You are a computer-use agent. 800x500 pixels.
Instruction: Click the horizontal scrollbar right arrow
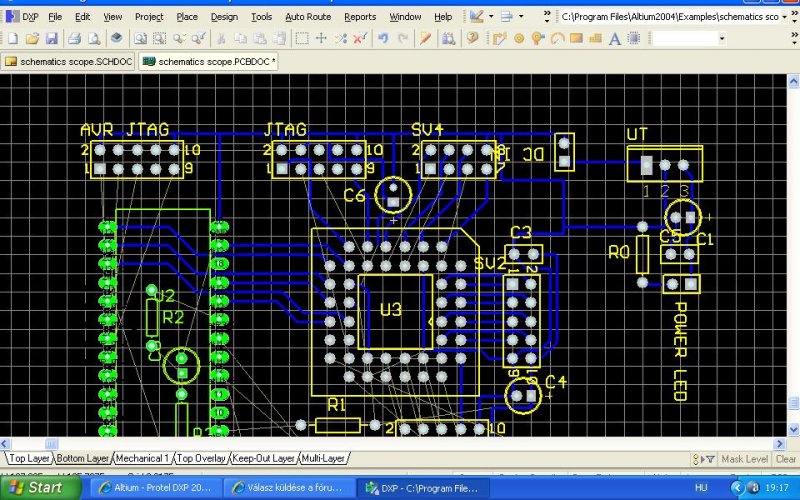coord(780,444)
